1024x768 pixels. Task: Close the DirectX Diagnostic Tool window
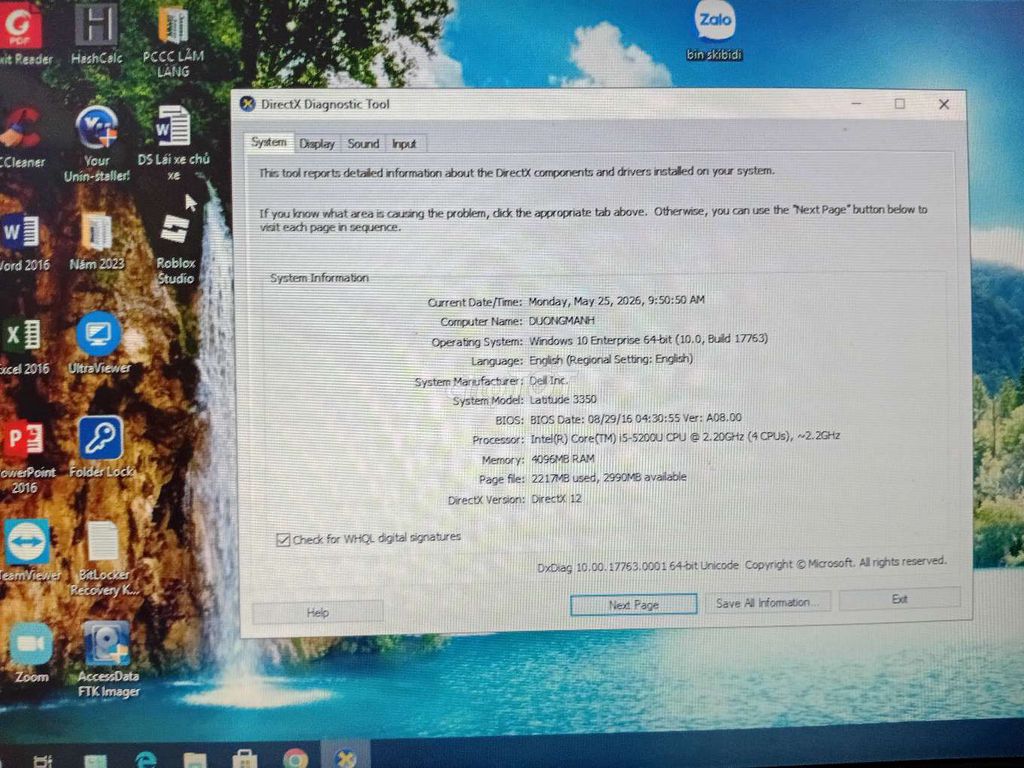pos(944,104)
